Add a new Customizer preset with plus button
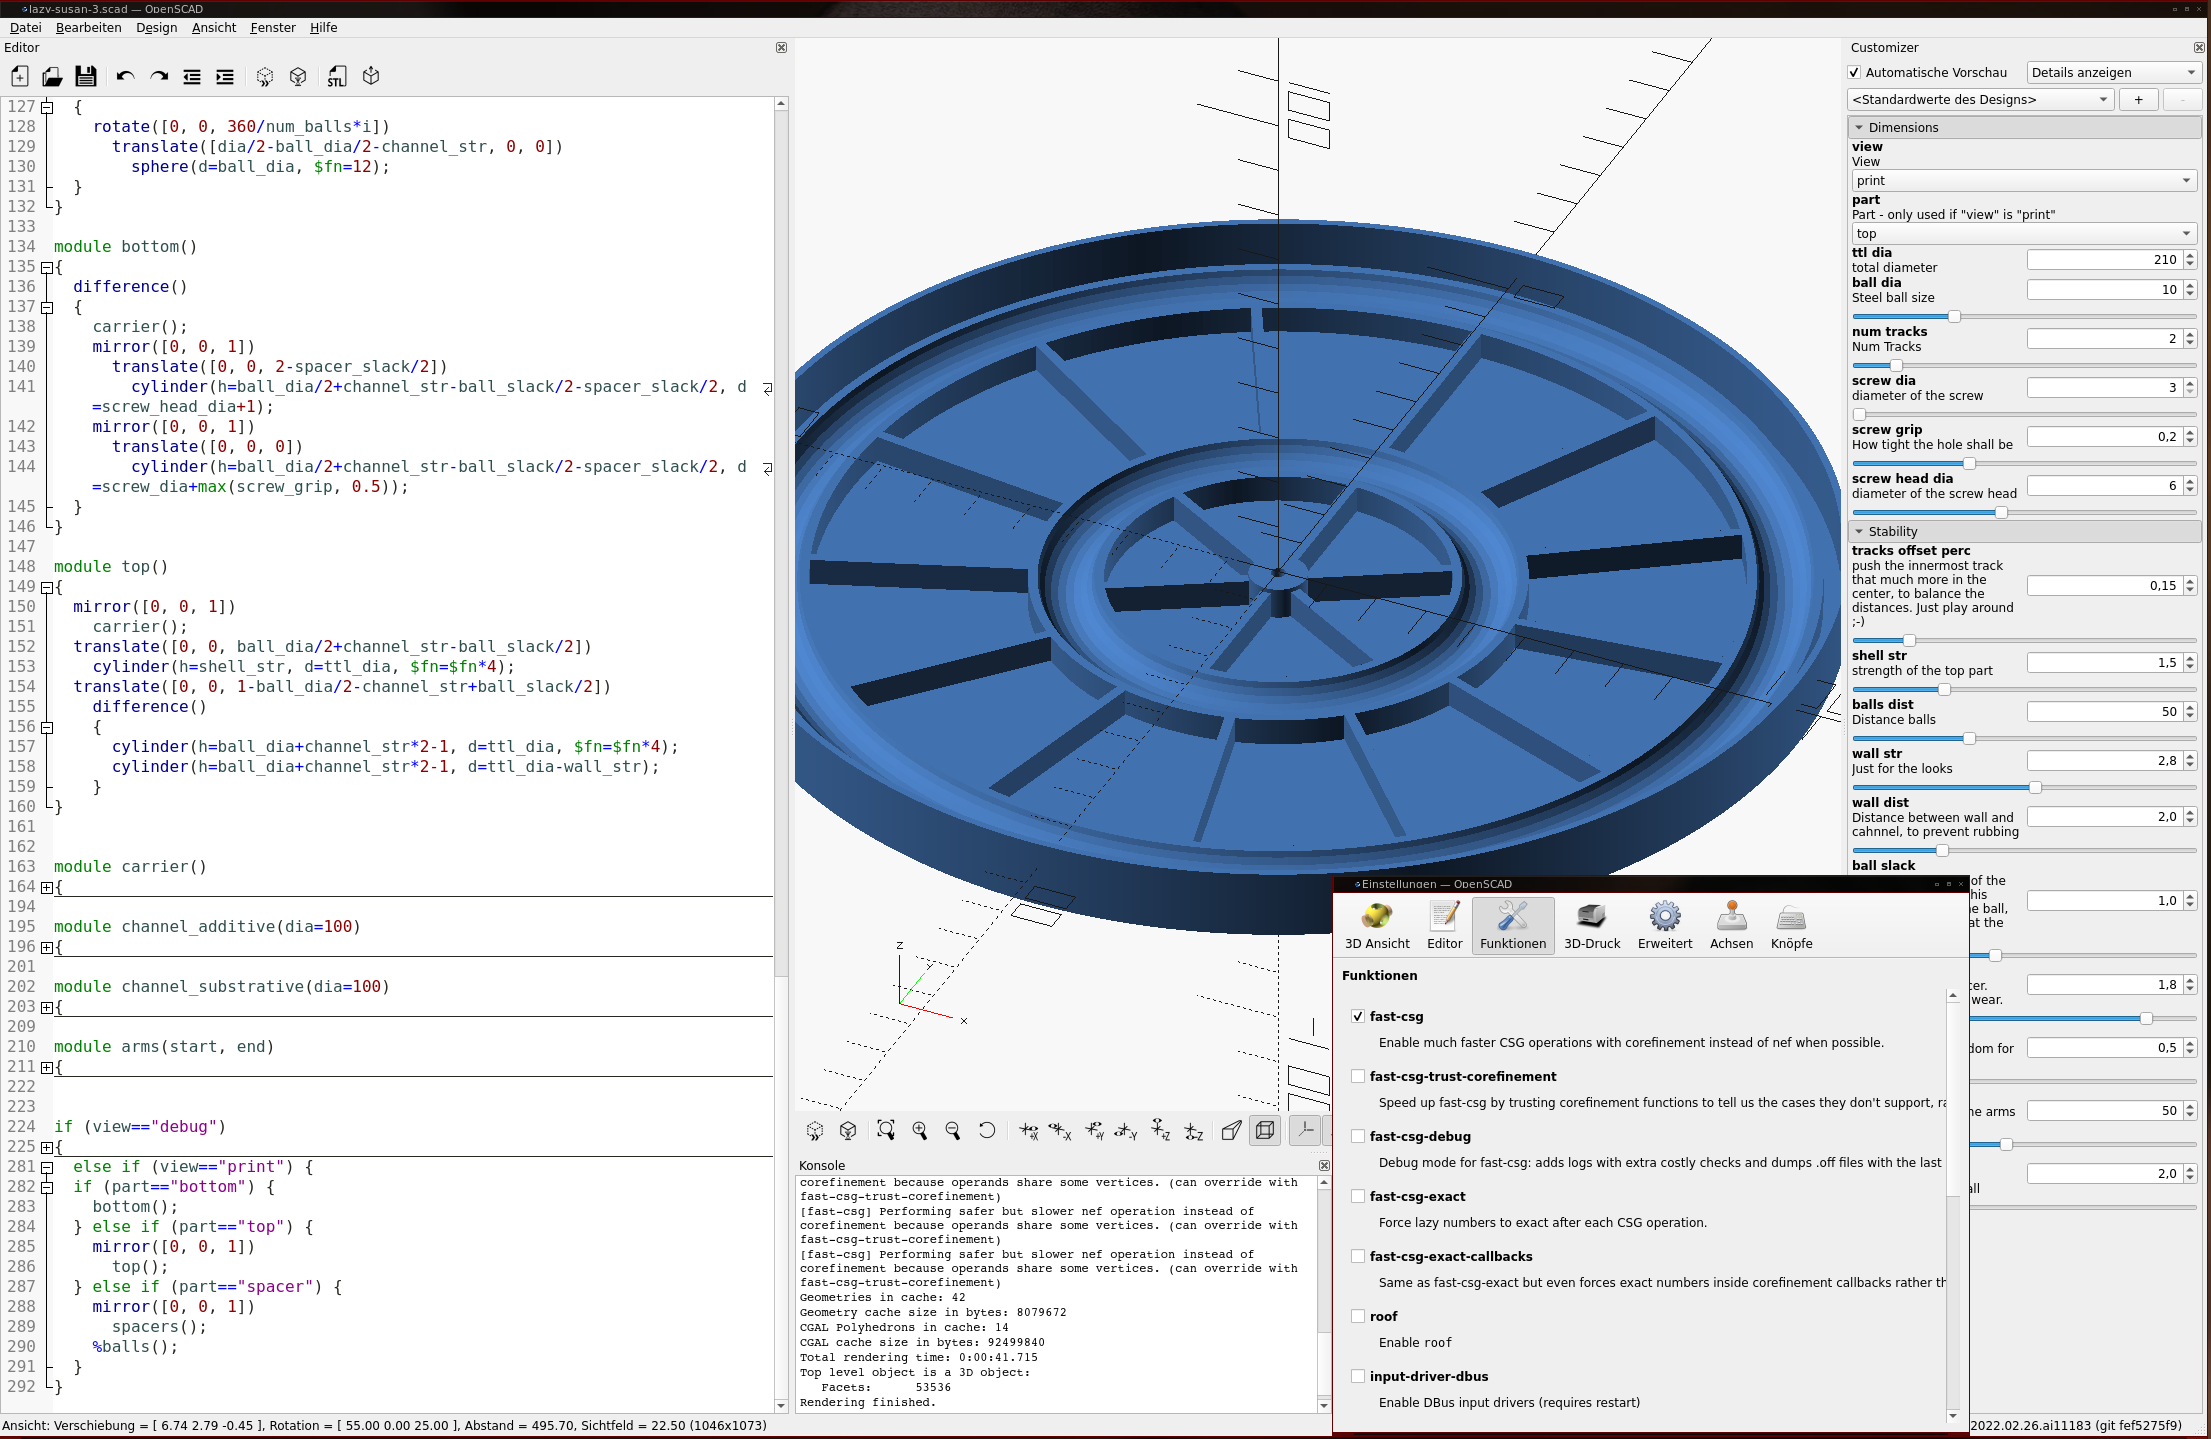 (x=2138, y=99)
